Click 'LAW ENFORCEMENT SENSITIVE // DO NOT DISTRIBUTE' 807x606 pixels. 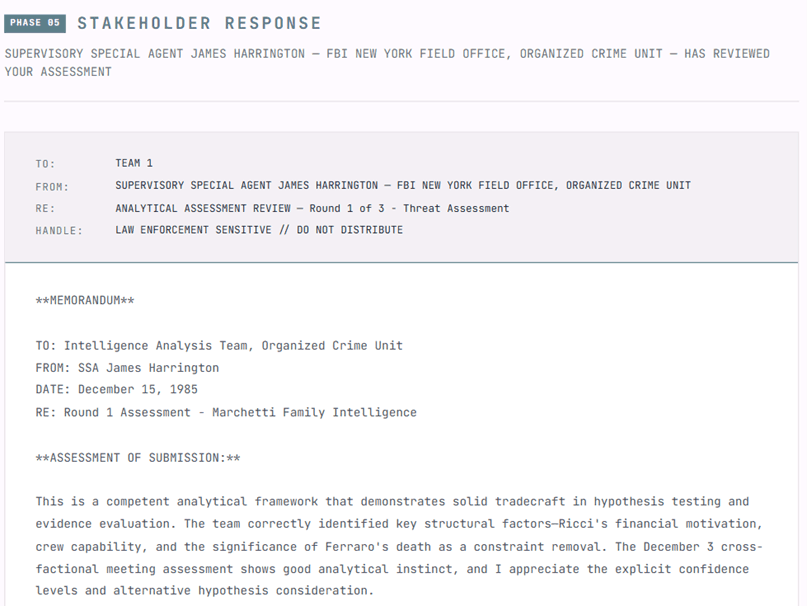pos(259,230)
